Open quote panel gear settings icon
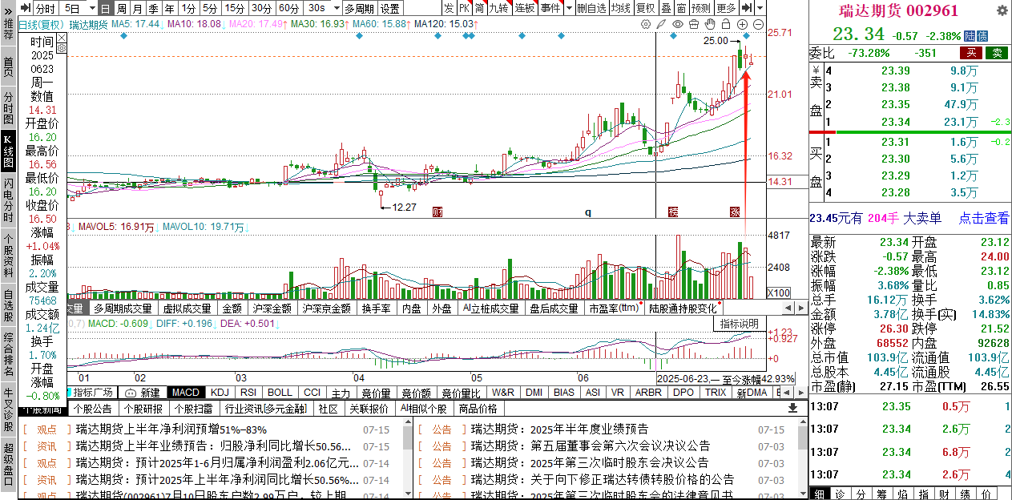Viewport: 1012px width, 500px height. pos(1002,11)
